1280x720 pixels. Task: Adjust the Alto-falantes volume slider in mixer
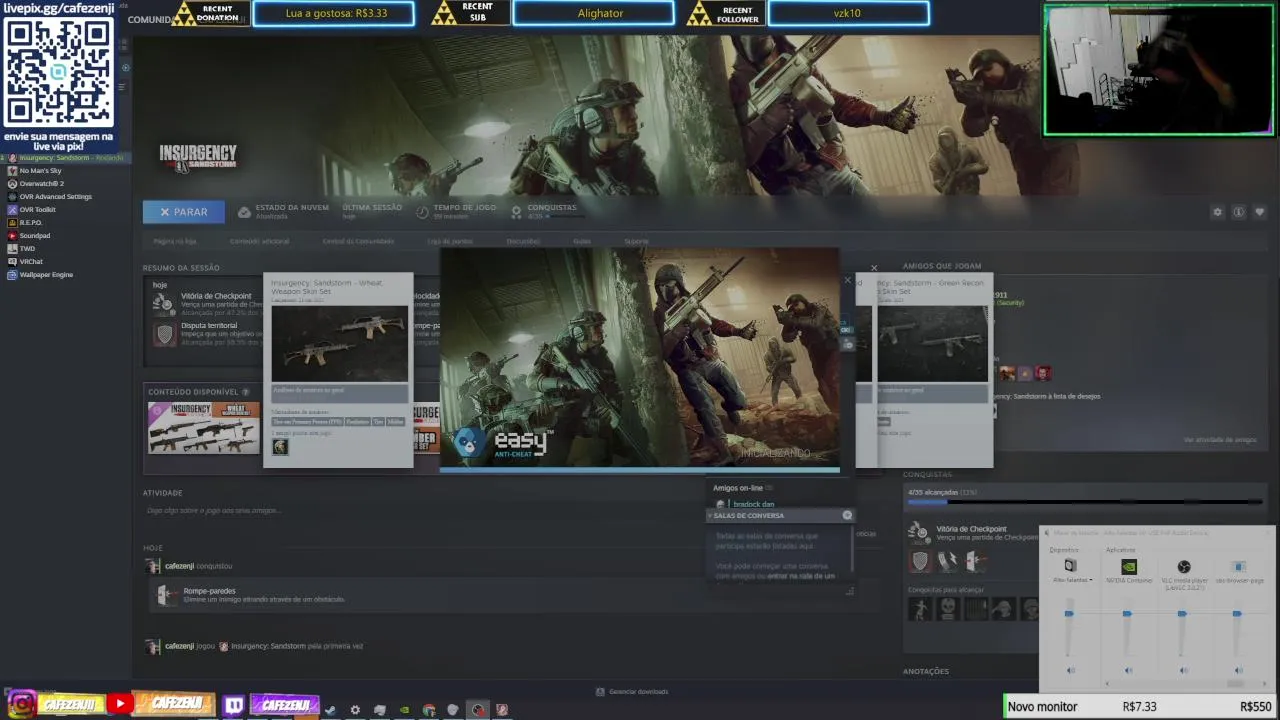coord(1069,613)
